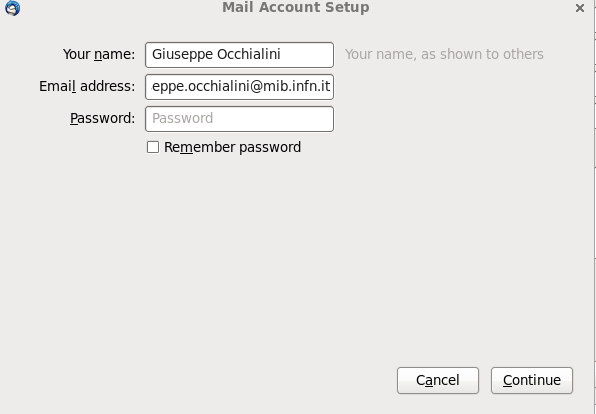Click the "Password:" field label
This screenshot has height=414, width=596.
tap(103, 118)
